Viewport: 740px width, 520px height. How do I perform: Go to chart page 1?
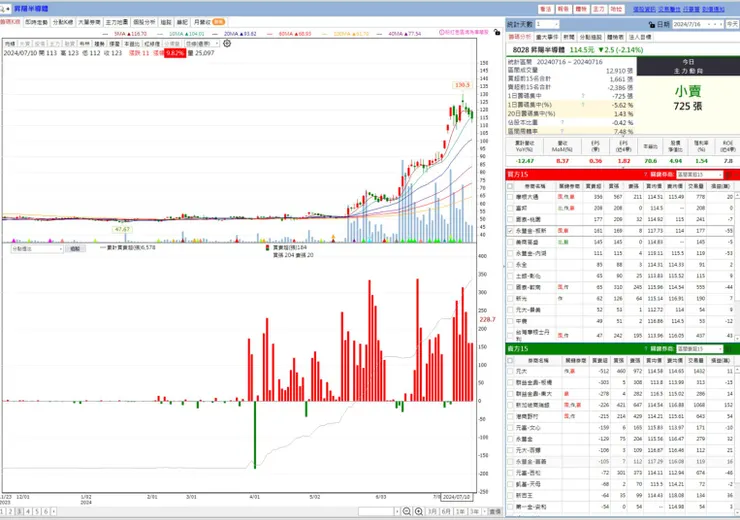(x=1, y=512)
